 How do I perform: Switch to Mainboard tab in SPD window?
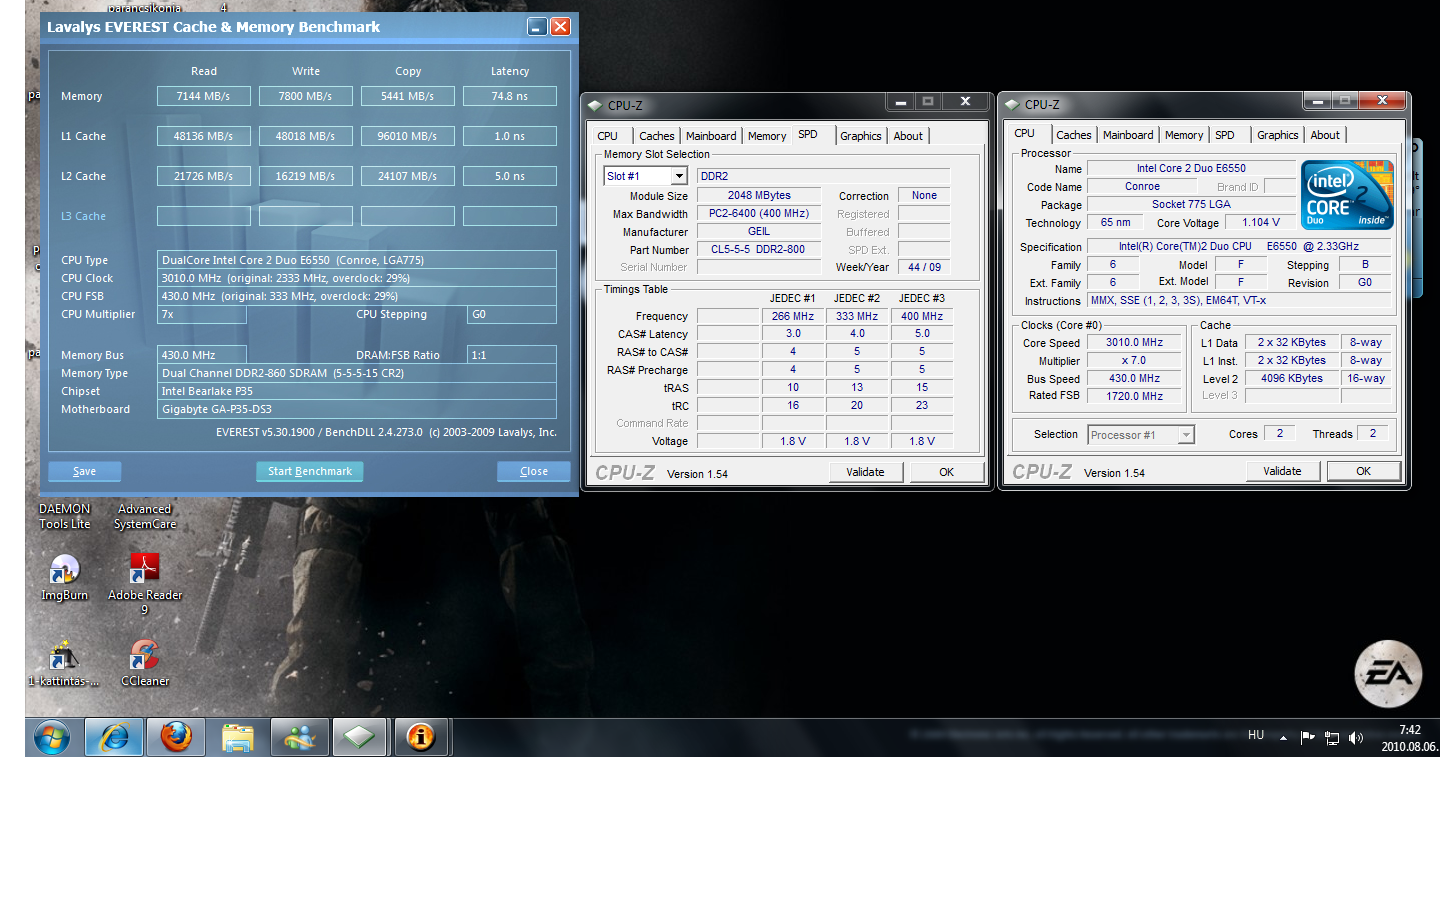(711, 136)
